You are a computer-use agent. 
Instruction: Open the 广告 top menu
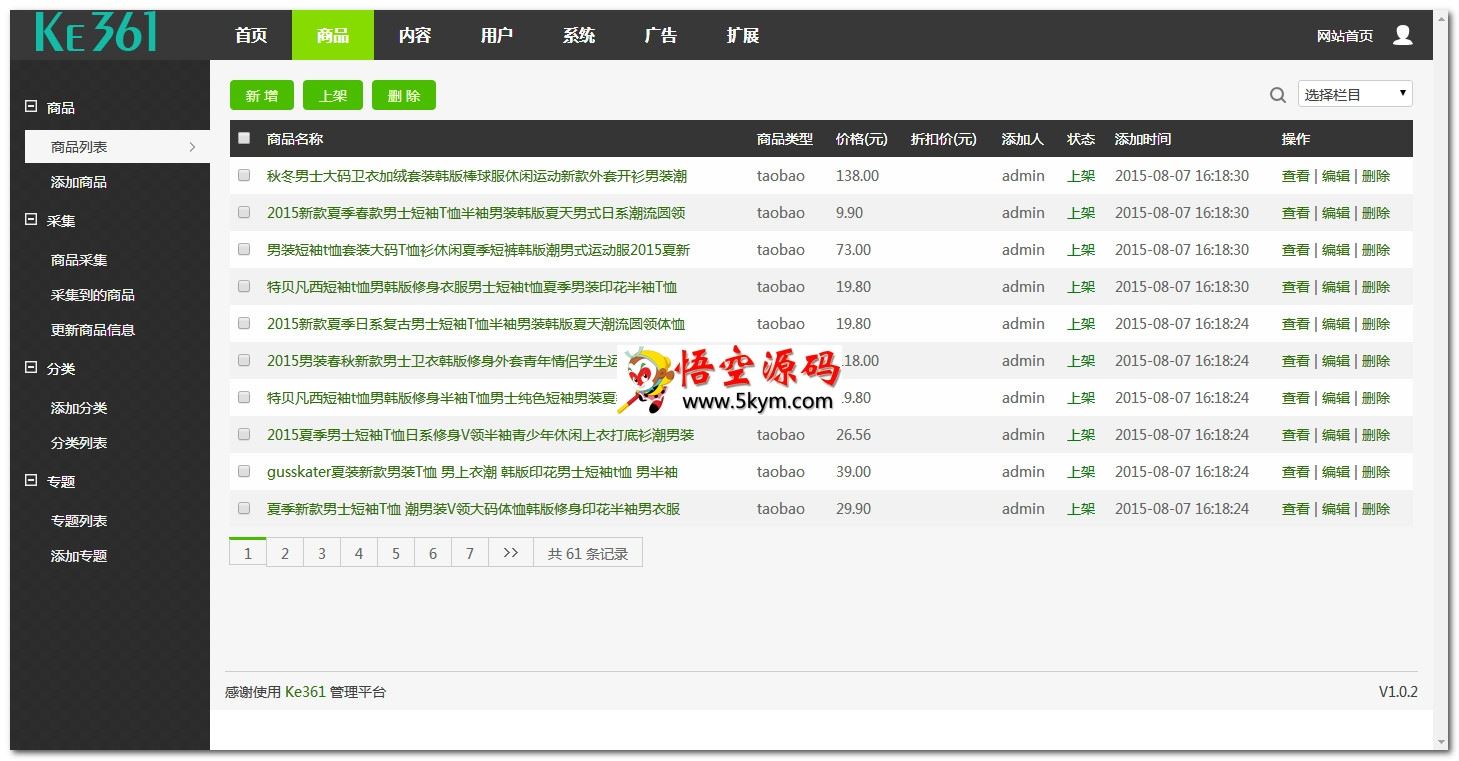661,35
